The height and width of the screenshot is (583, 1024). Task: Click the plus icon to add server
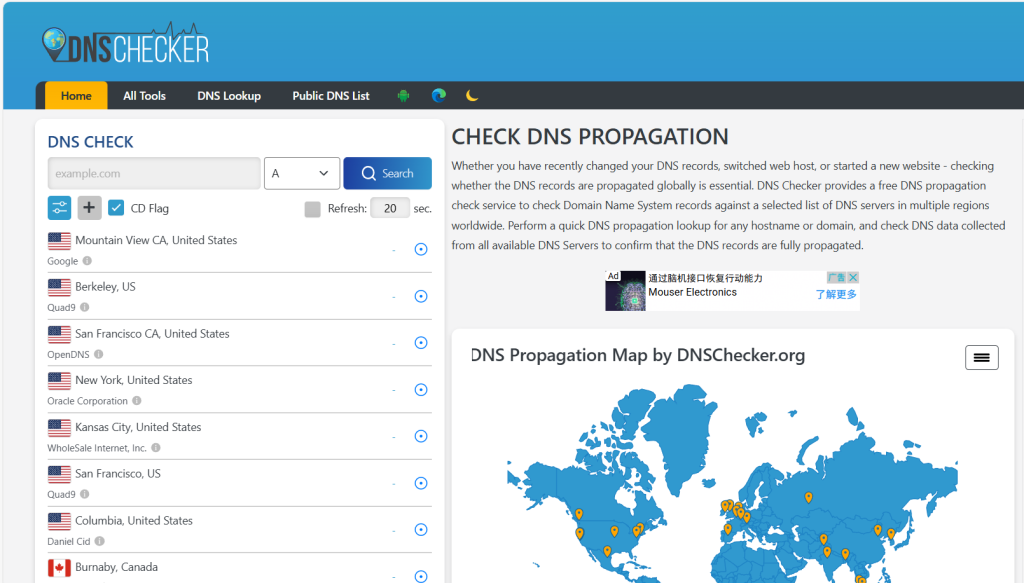tap(90, 208)
